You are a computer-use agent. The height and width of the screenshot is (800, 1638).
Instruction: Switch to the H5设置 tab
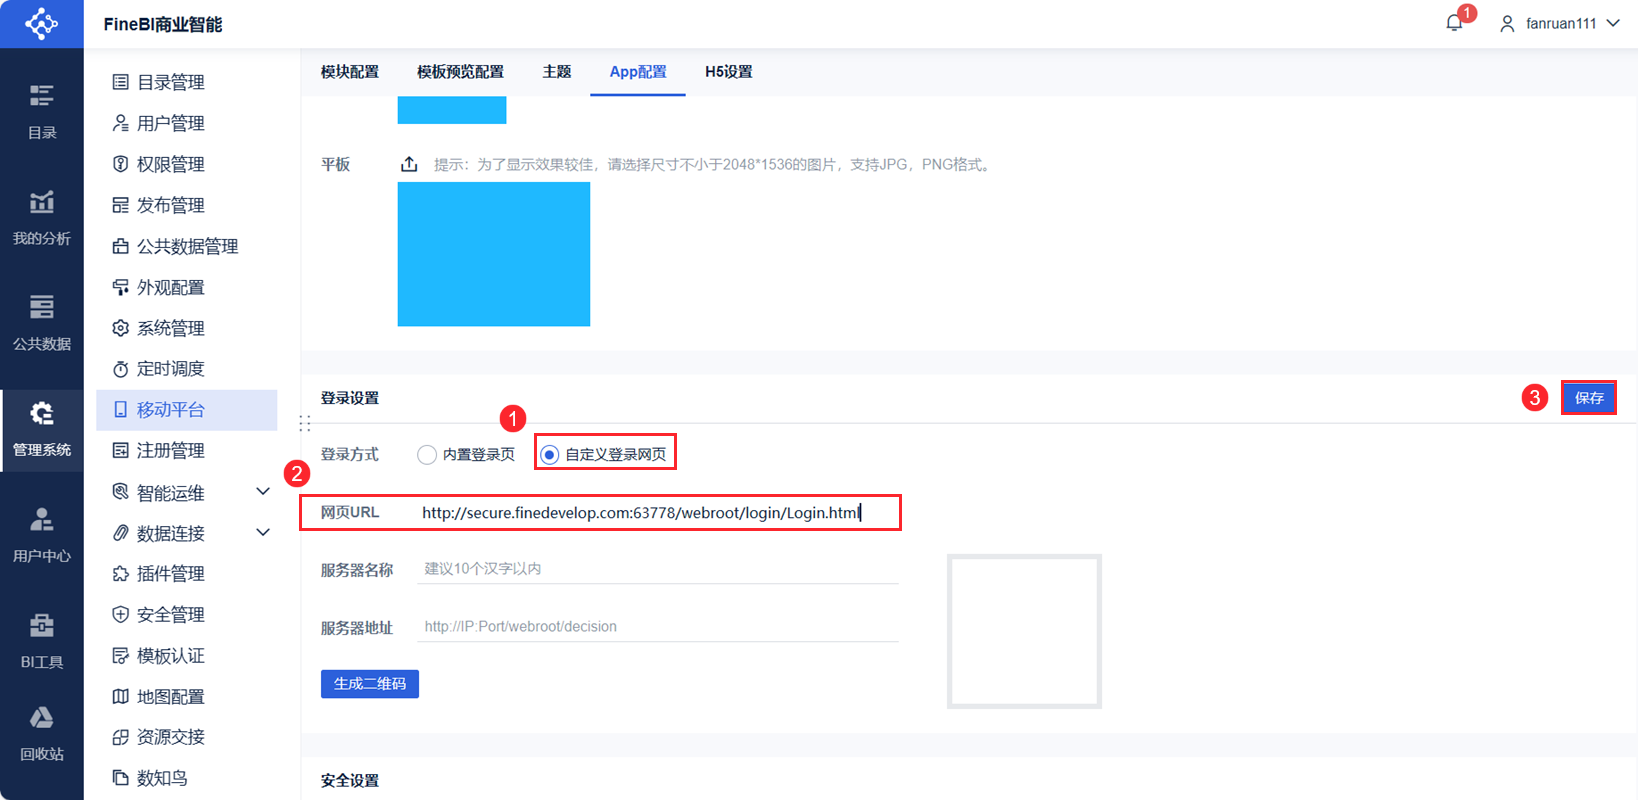(729, 72)
